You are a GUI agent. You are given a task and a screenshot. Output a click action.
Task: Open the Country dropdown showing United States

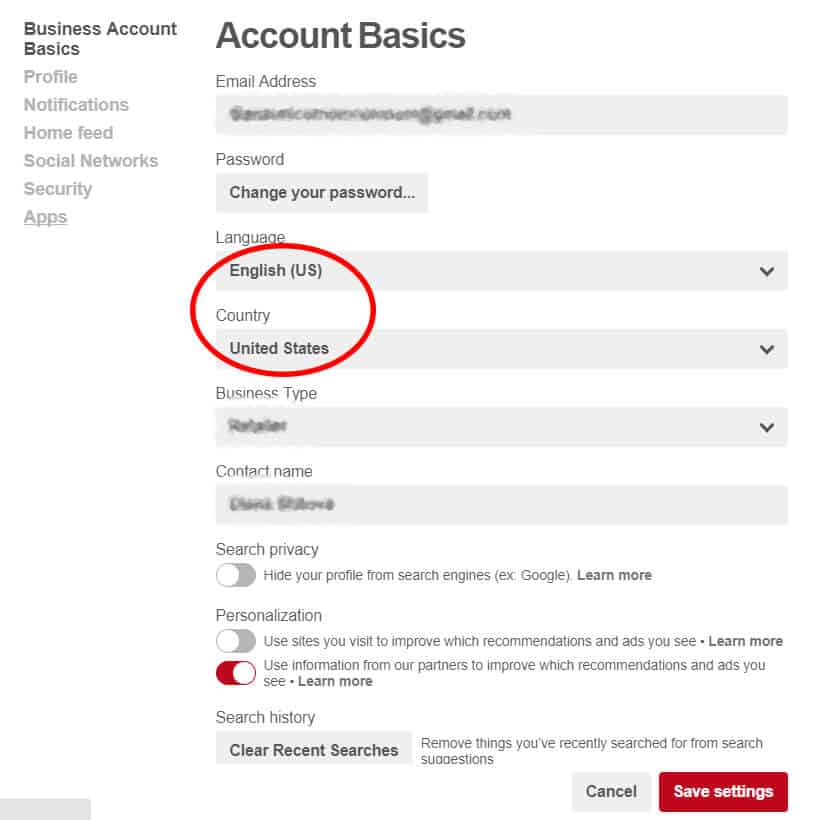click(x=501, y=349)
